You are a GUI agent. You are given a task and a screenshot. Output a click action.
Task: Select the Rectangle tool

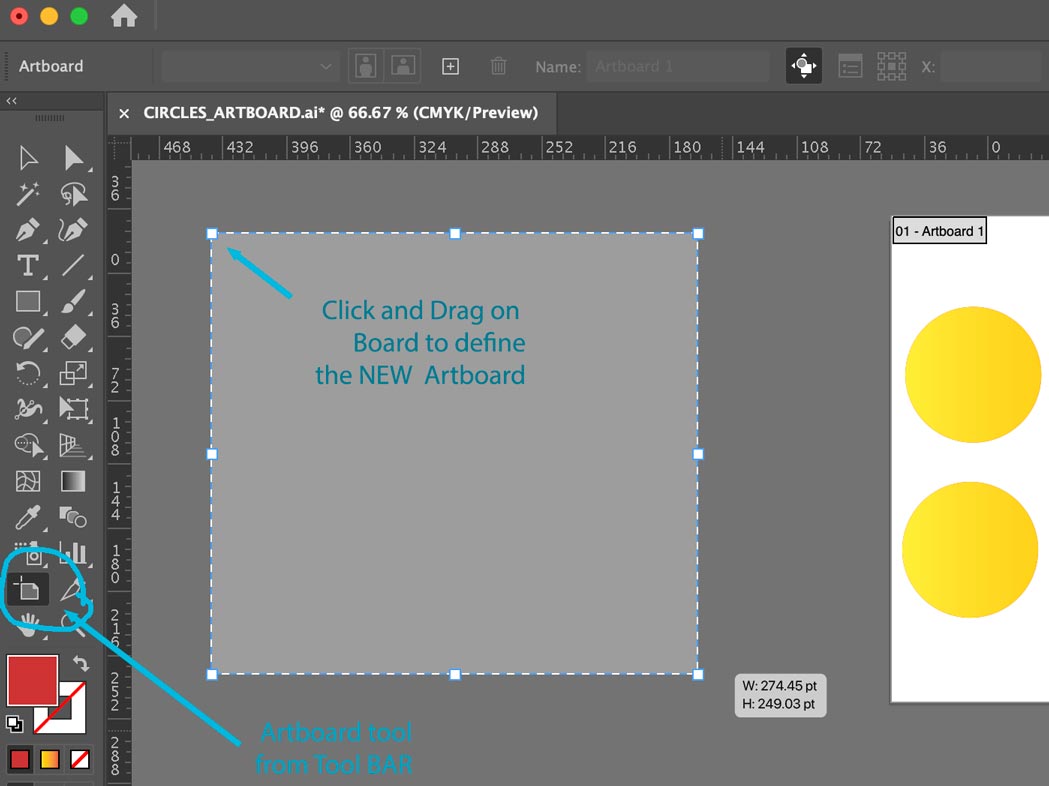pos(28,301)
